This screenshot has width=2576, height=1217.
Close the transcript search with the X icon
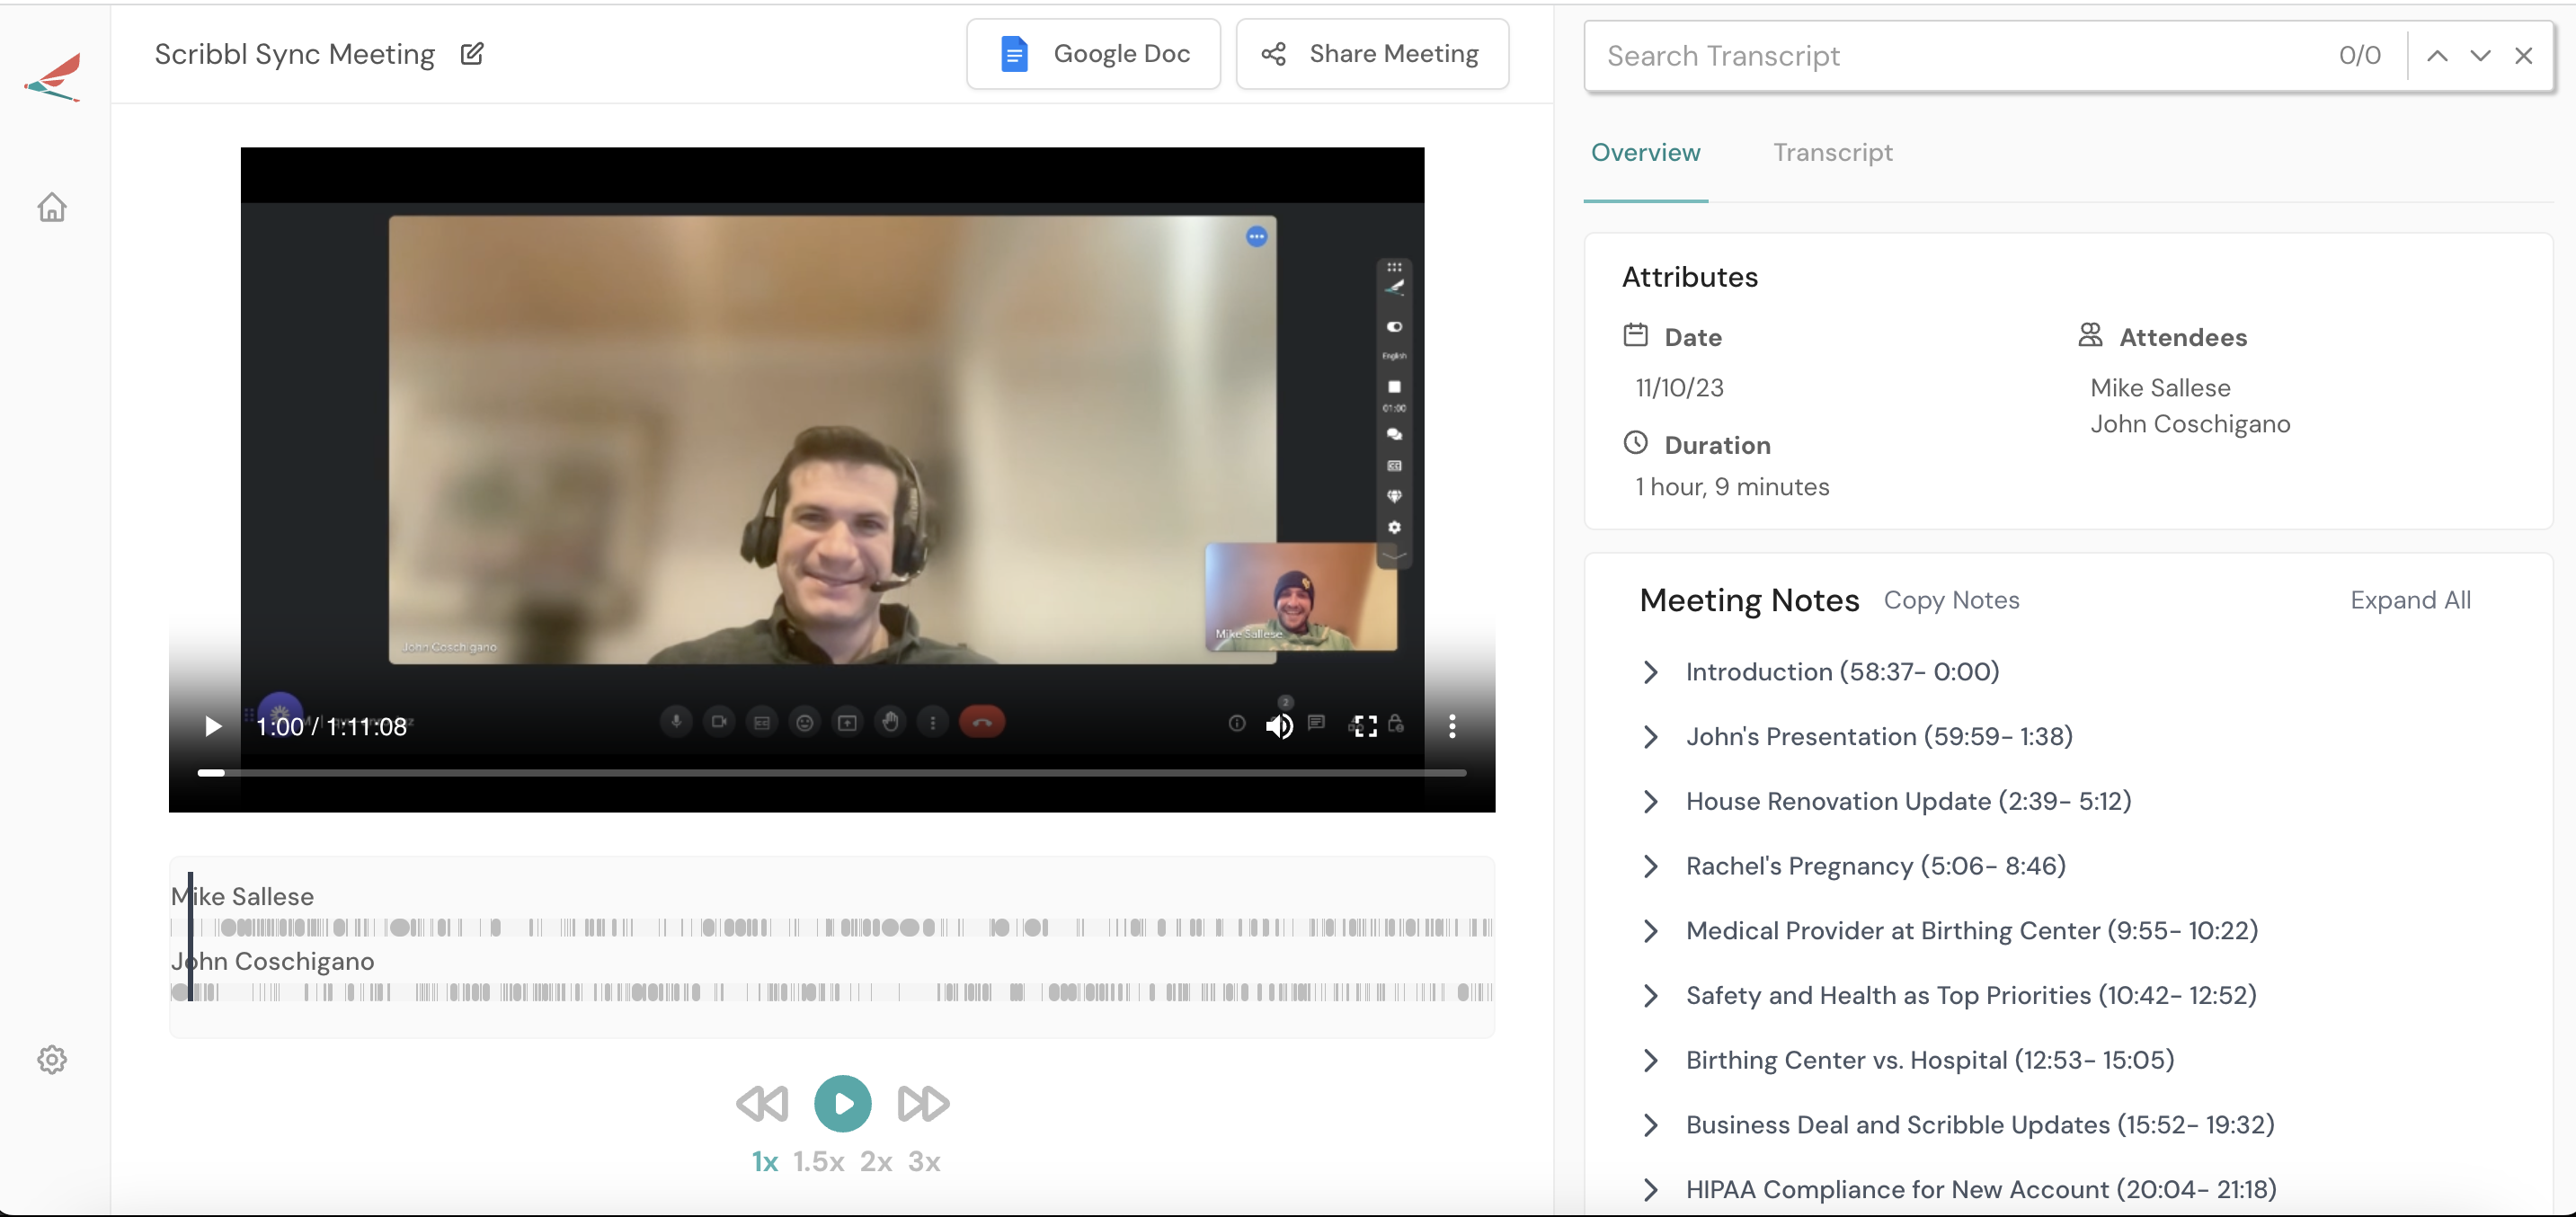2524,55
